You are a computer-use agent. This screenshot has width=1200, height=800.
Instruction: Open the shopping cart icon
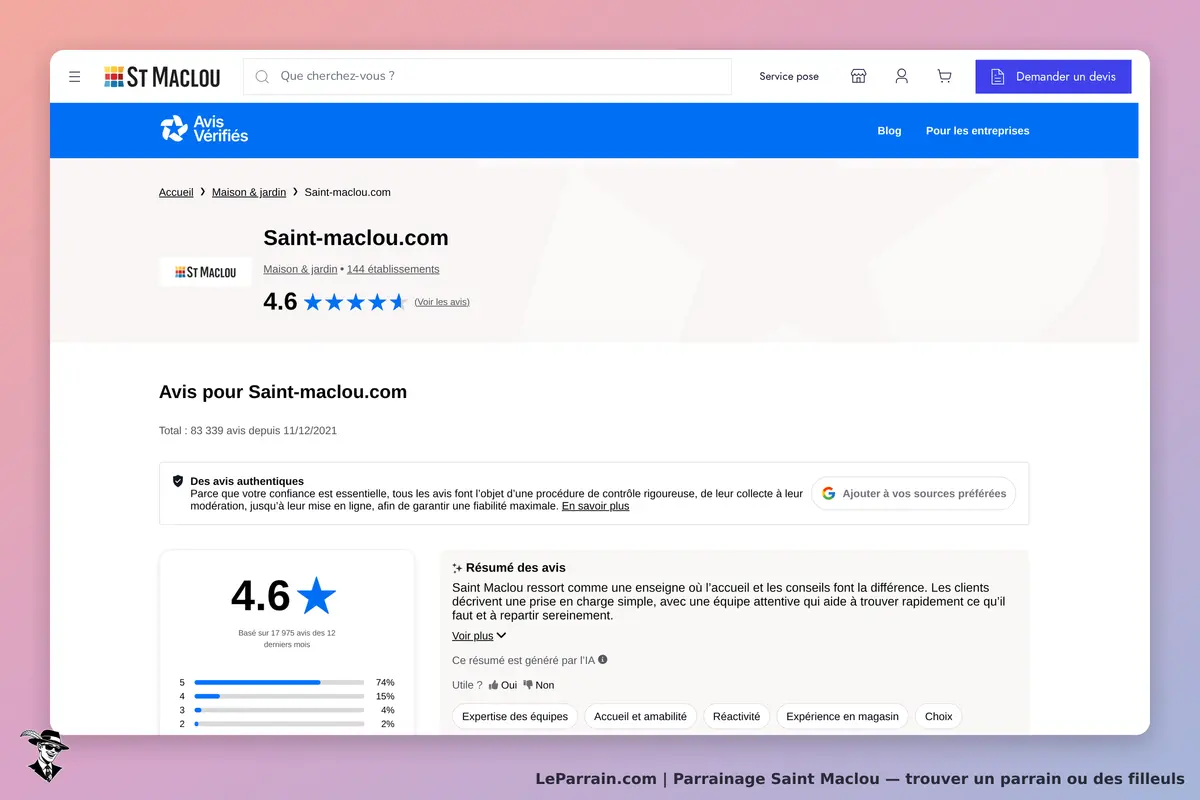tap(944, 76)
